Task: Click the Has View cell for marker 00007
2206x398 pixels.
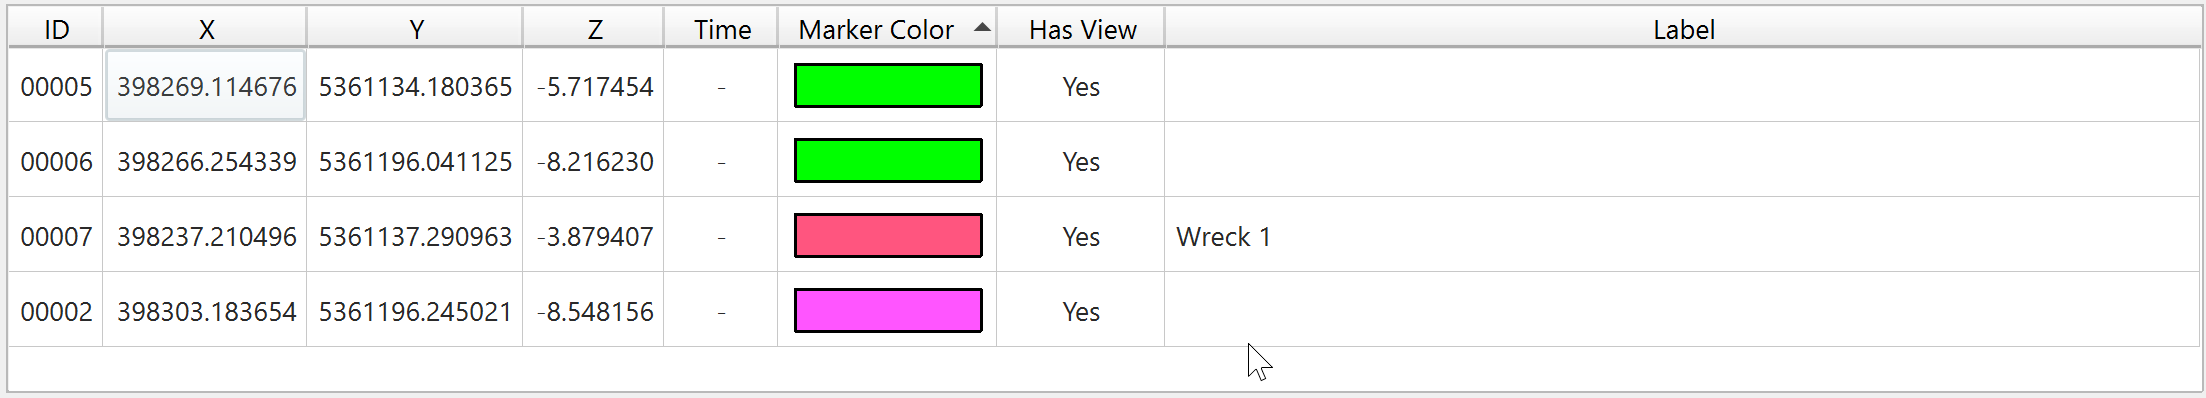Action: pyautogui.click(x=1081, y=236)
